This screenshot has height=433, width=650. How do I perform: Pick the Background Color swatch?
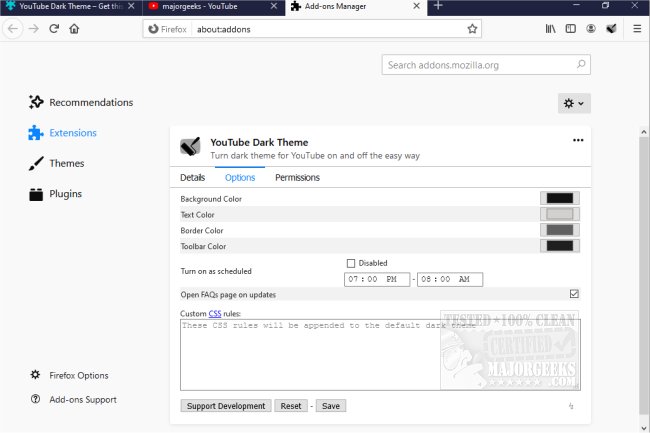560,198
